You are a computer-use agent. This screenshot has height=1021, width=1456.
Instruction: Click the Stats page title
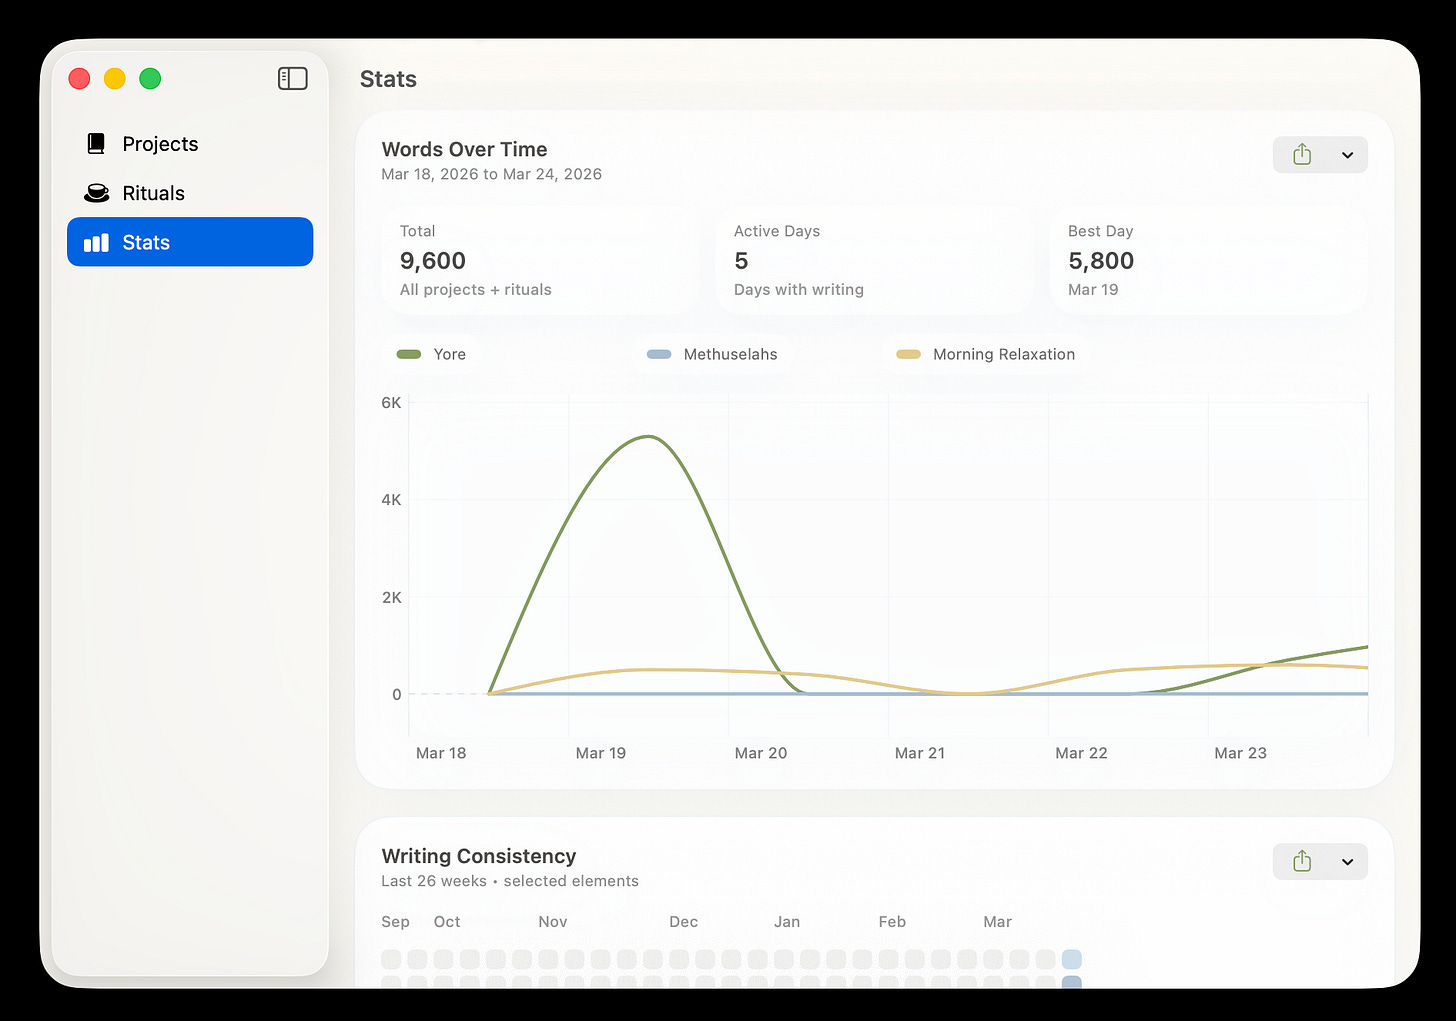tap(388, 79)
